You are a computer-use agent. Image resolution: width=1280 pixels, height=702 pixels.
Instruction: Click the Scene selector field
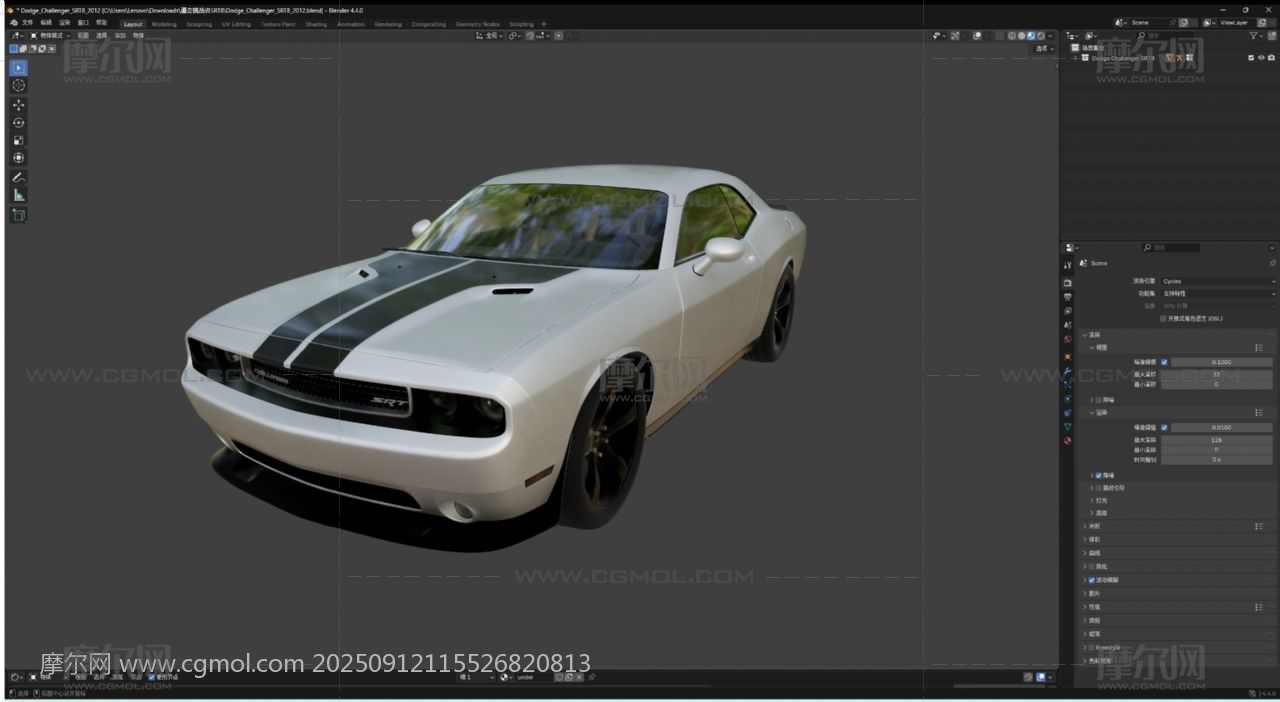[x=1150, y=23]
